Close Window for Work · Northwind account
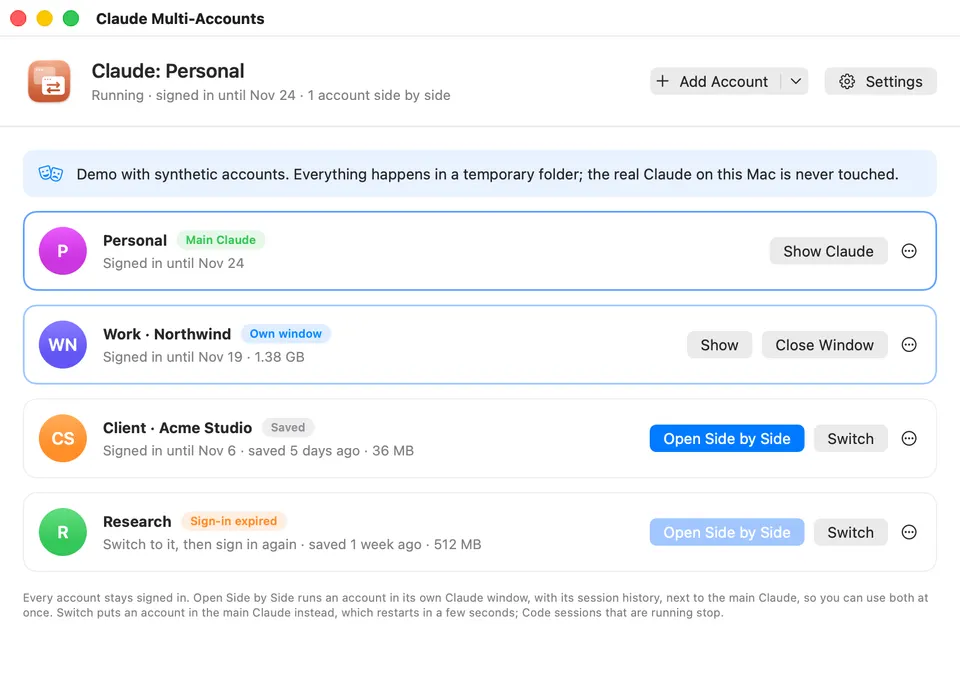Image resolution: width=960 pixels, height=688 pixels. 825,345
